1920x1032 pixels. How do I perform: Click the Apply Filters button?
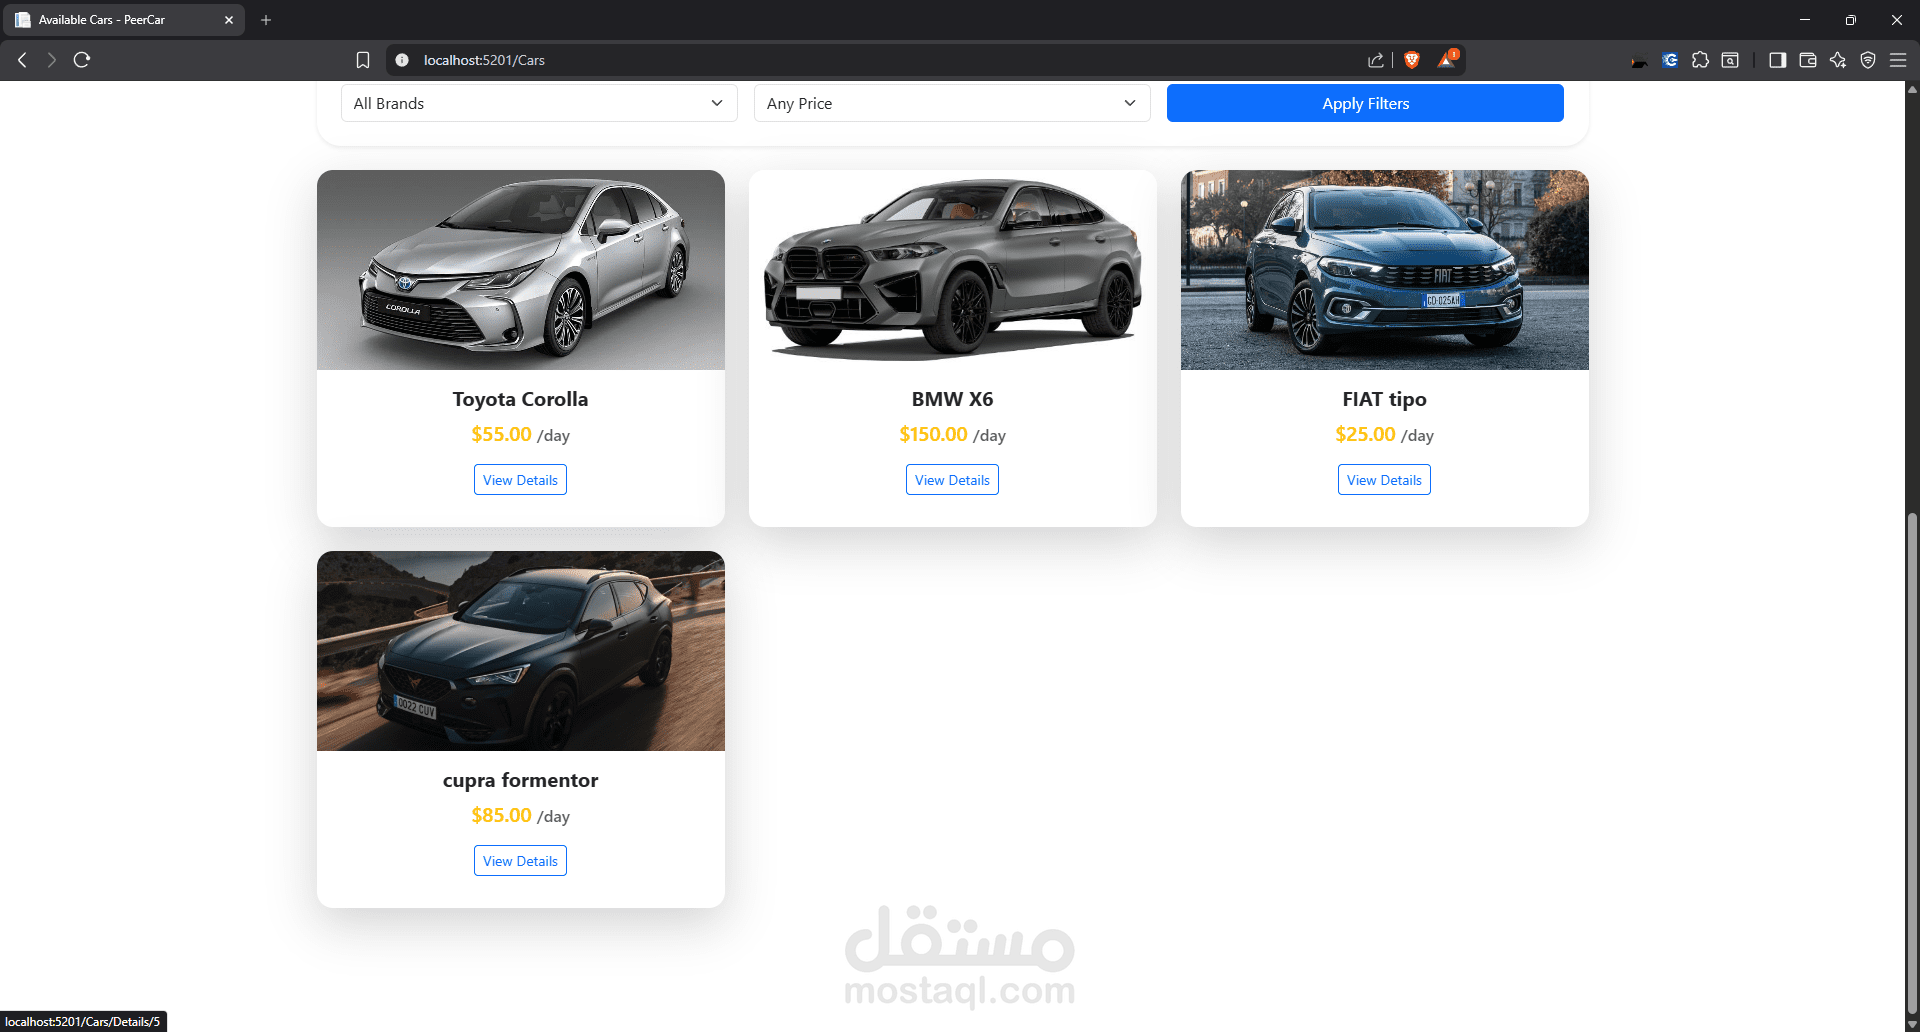pyautogui.click(x=1365, y=103)
